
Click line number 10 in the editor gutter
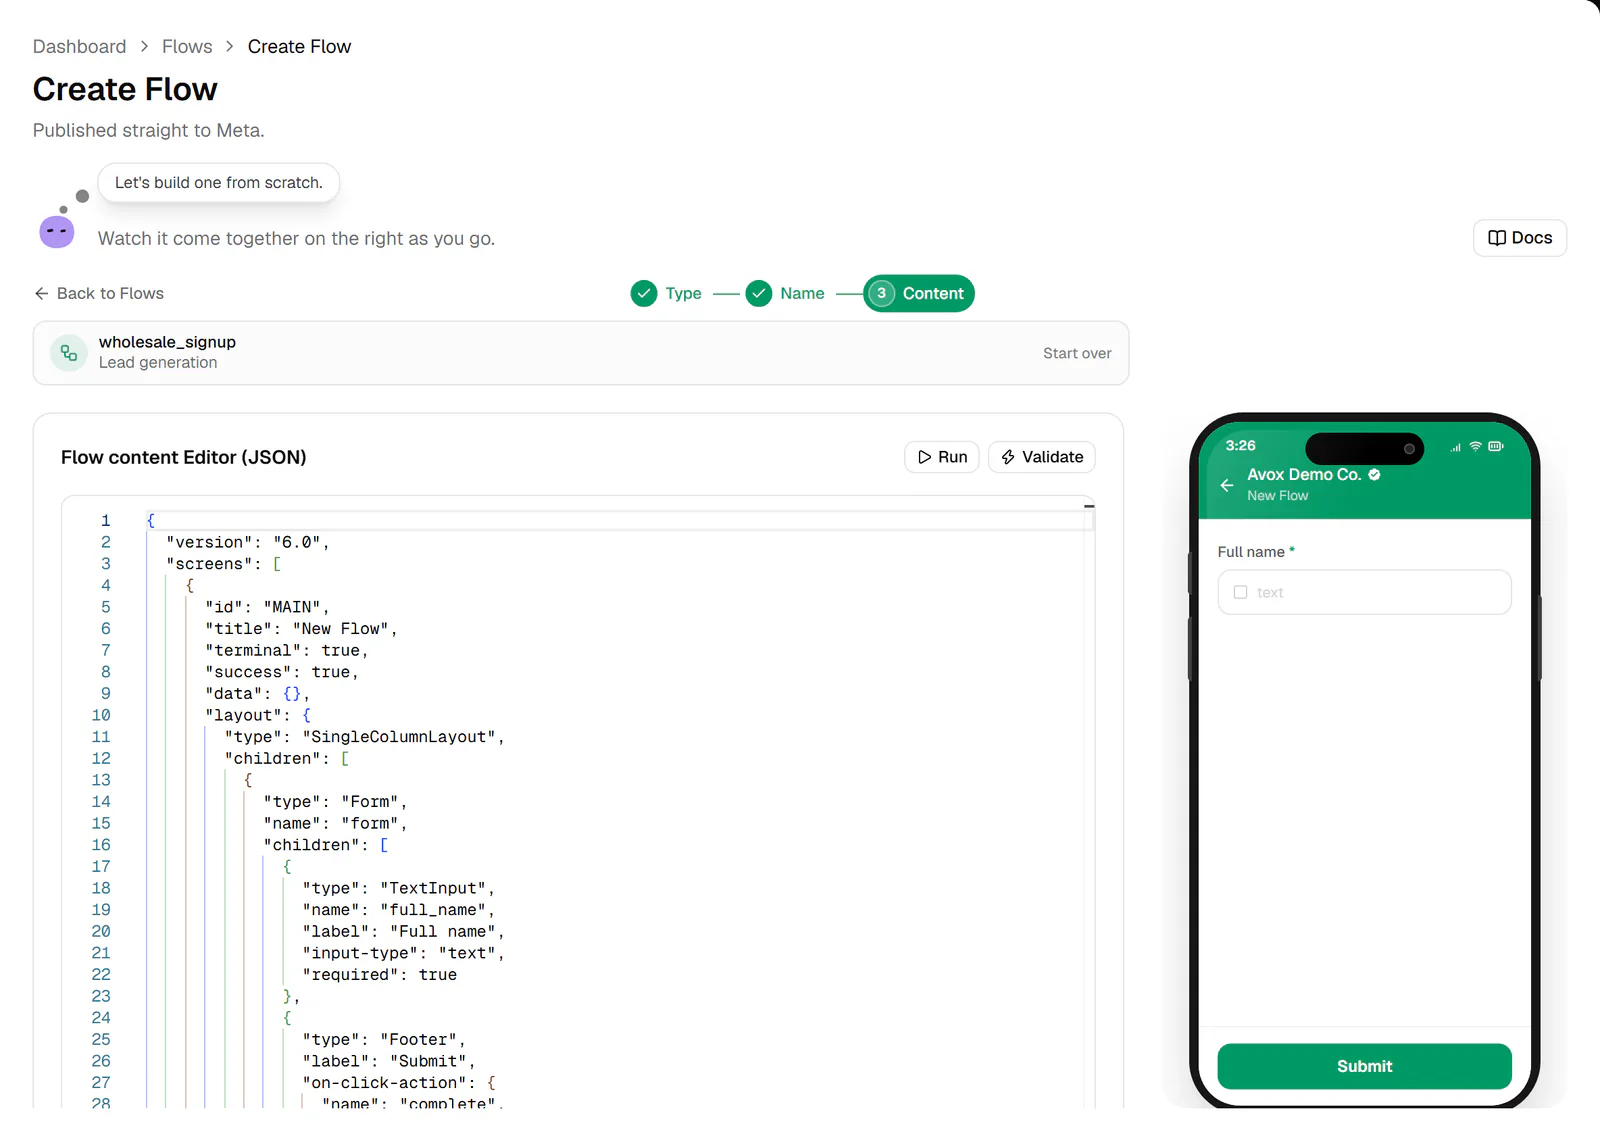click(x=101, y=715)
